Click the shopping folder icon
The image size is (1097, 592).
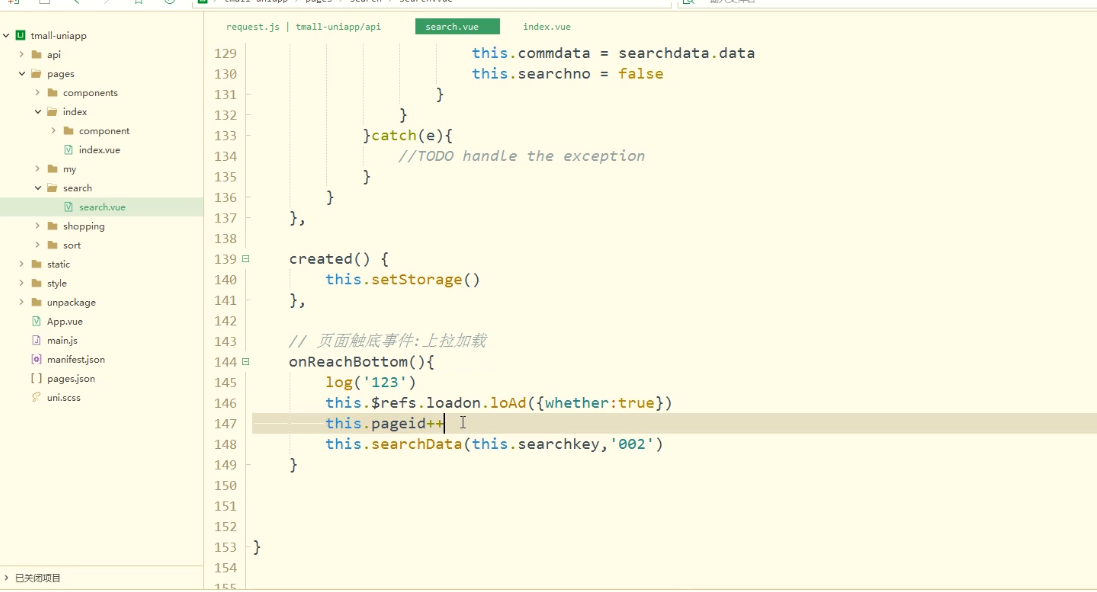[52, 226]
